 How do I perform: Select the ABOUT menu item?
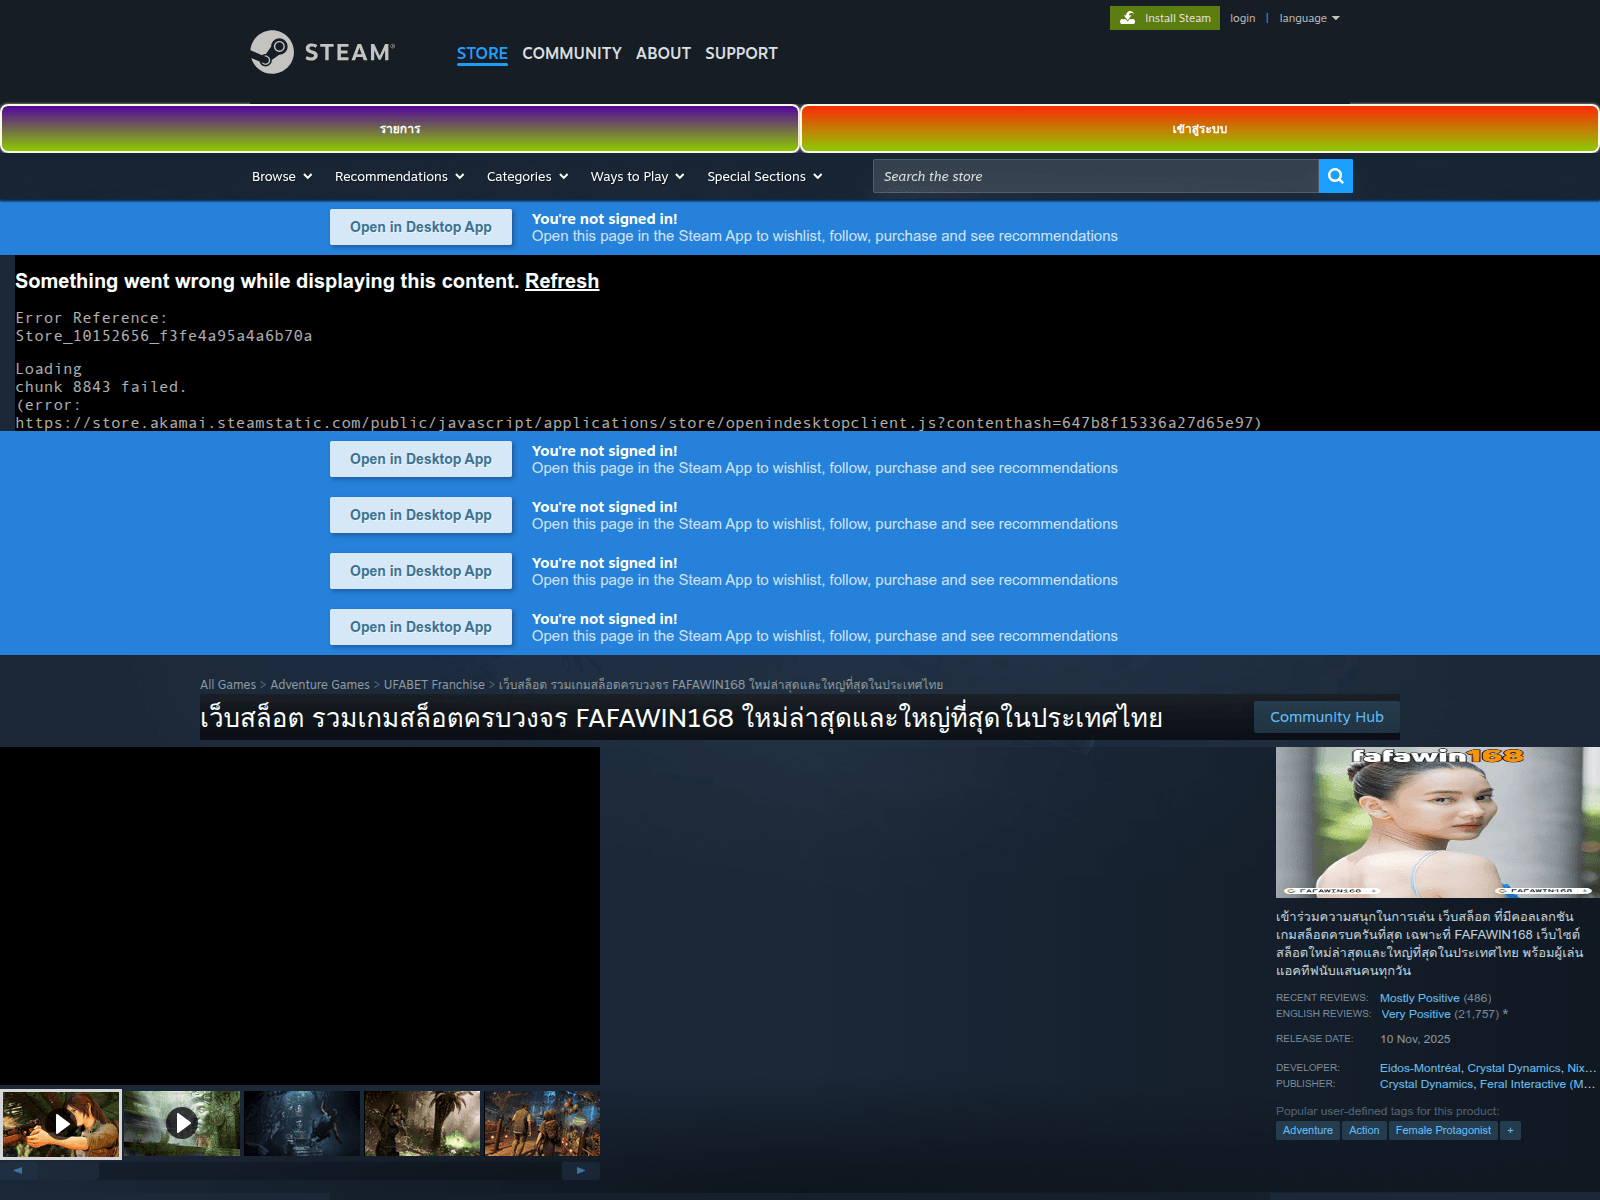coord(663,53)
